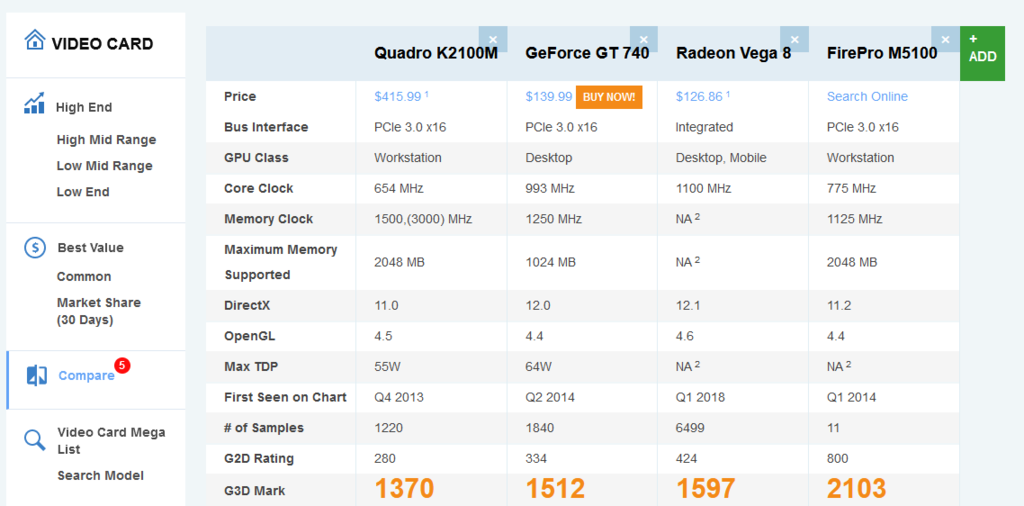The width and height of the screenshot is (1024, 506).
Task: Click the G3D Mark row label
Action: [255, 491]
